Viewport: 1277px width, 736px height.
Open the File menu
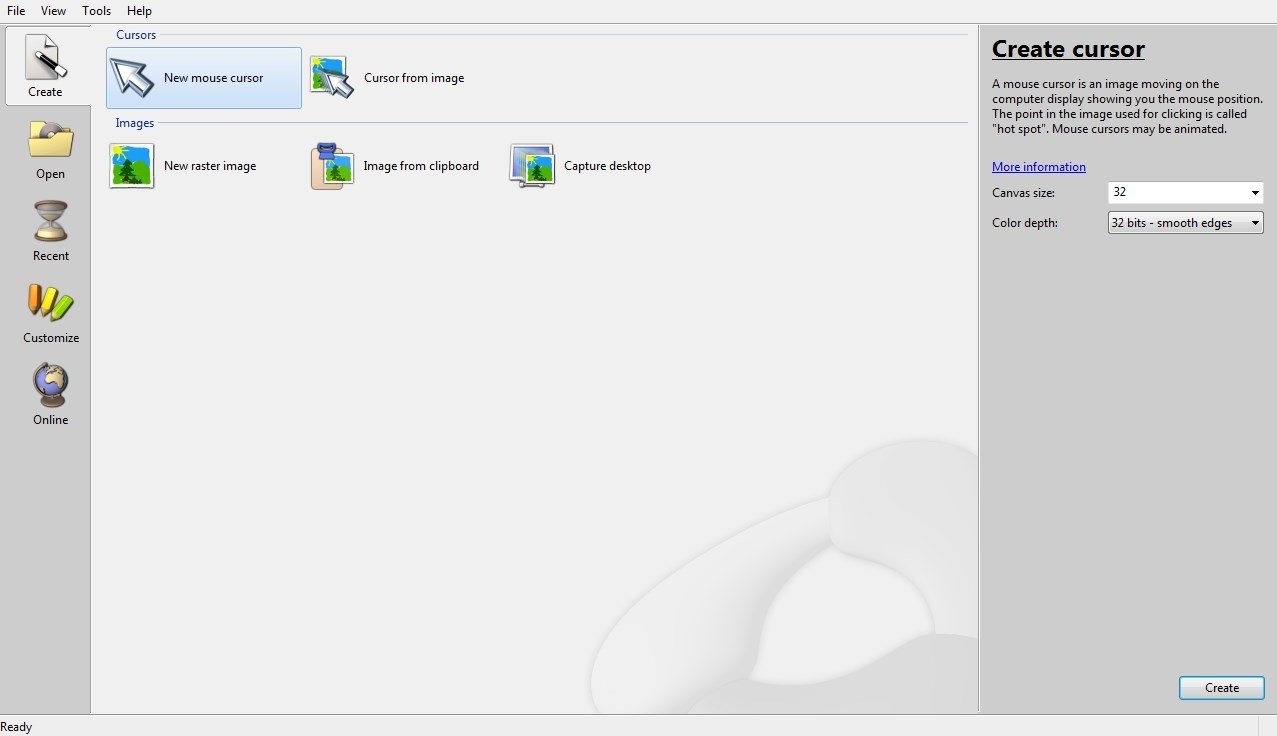(16, 11)
